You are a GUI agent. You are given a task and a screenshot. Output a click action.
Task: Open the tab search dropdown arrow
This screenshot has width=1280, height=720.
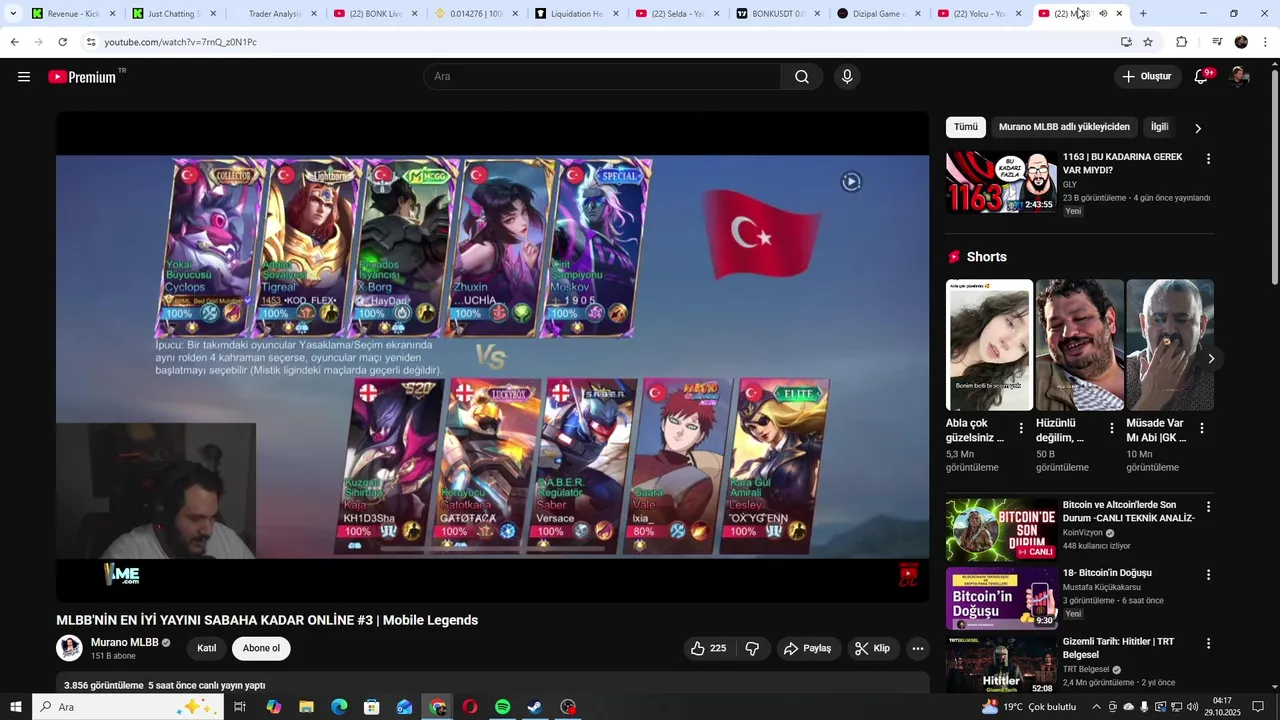pos(13,13)
